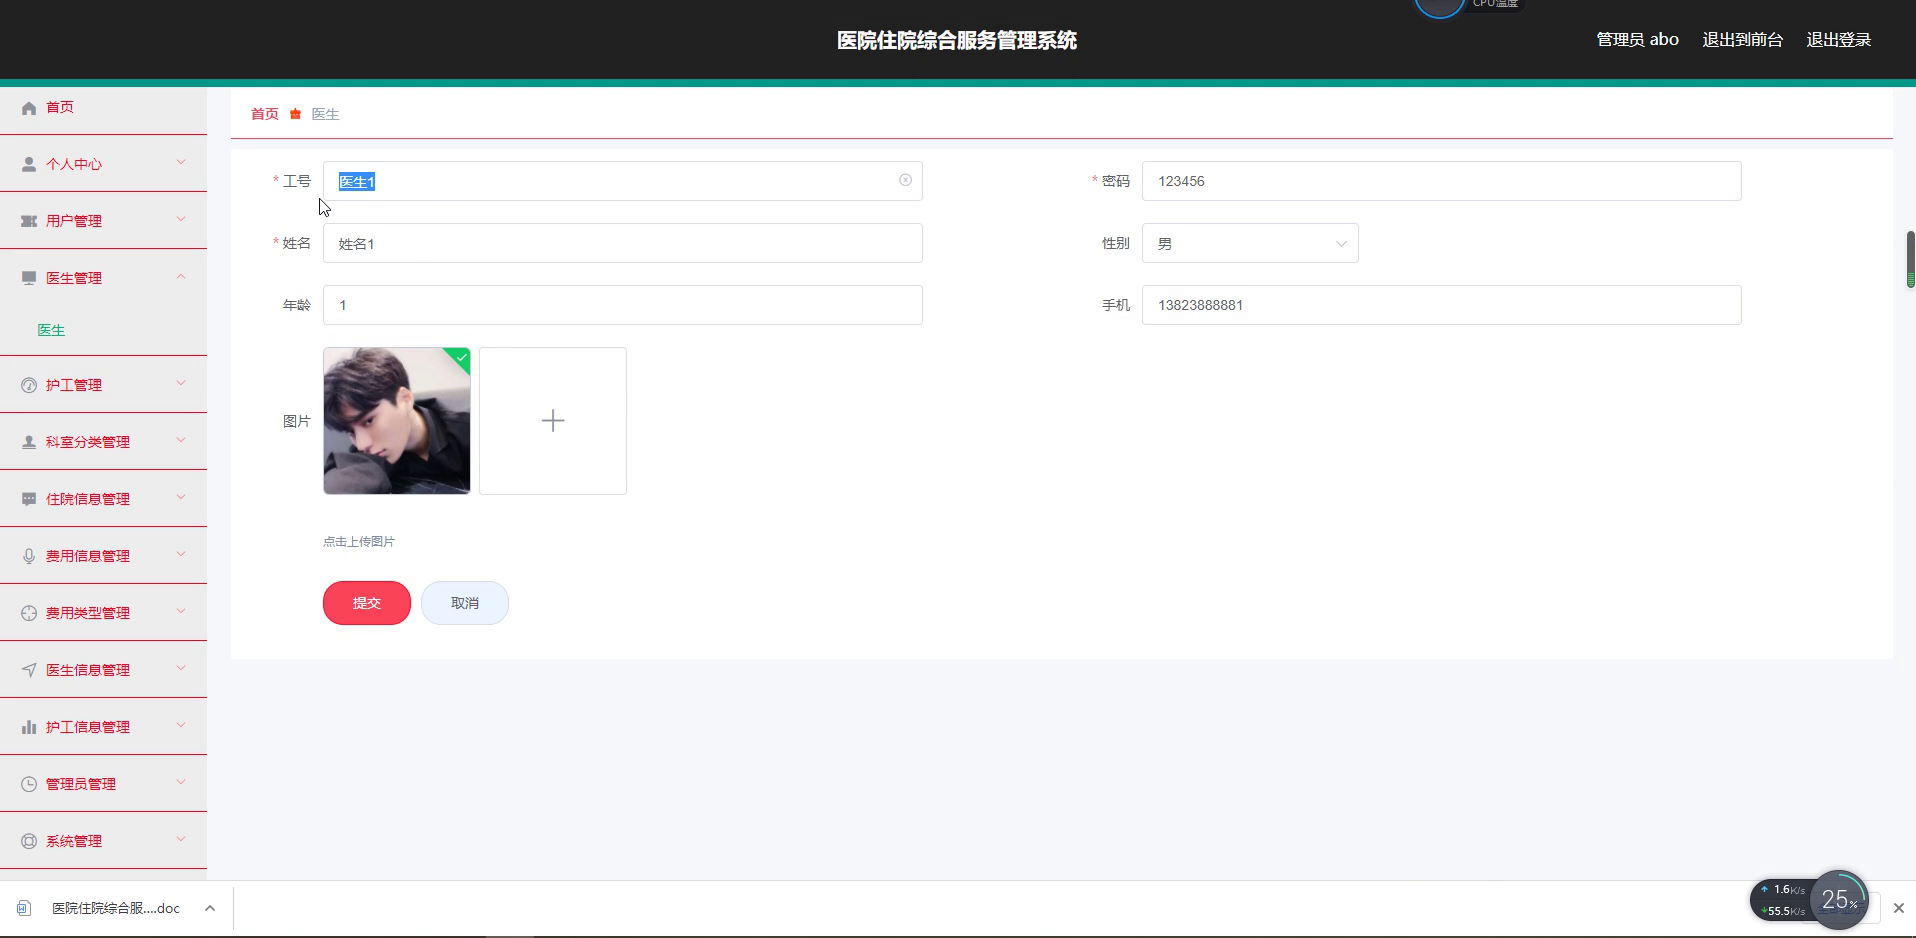Expand the 科室分类管理 chevron
The height and width of the screenshot is (938, 1916).
(181, 440)
